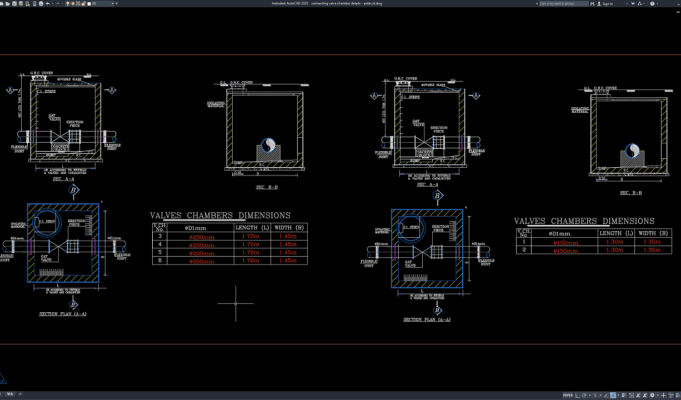681x400 pixels.
Task: Plot the drawing using the printer icon
Action: (x=41, y=3)
